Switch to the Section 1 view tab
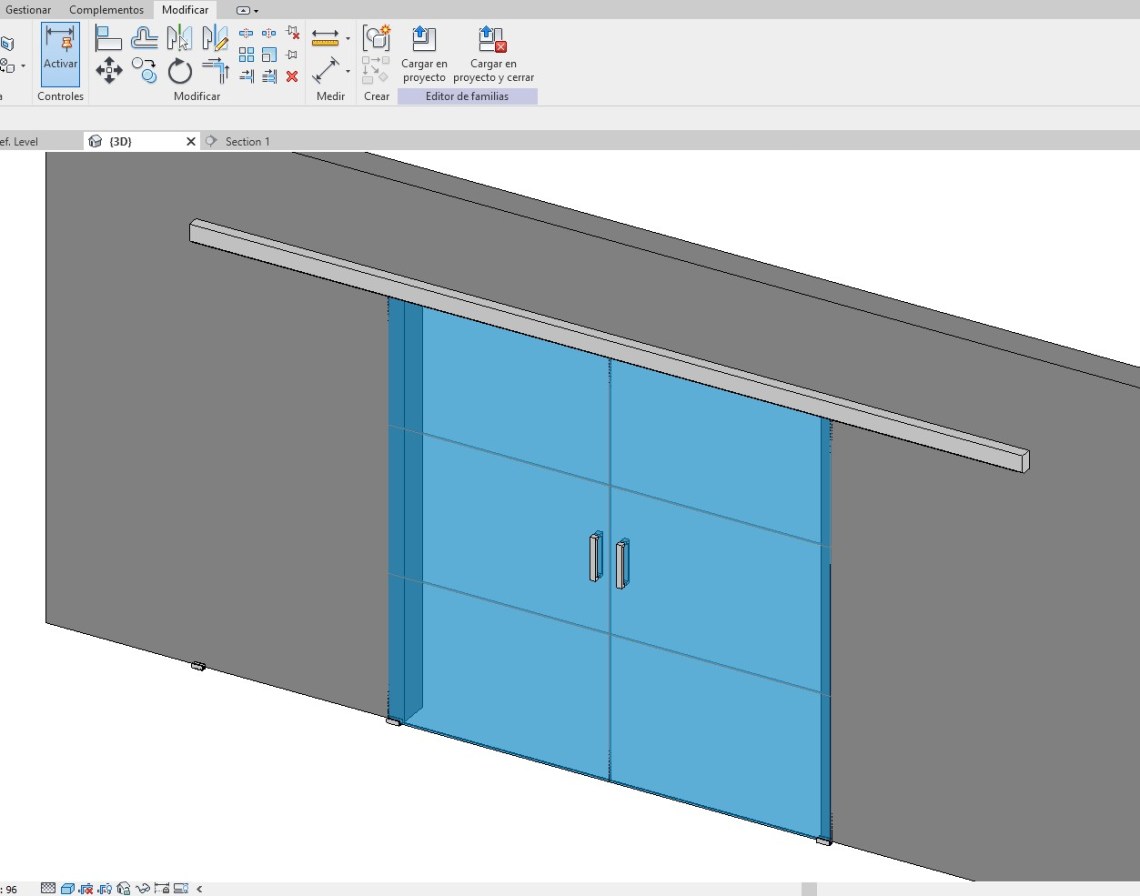Screen dimensions: 1140x896 coord(247,142)
